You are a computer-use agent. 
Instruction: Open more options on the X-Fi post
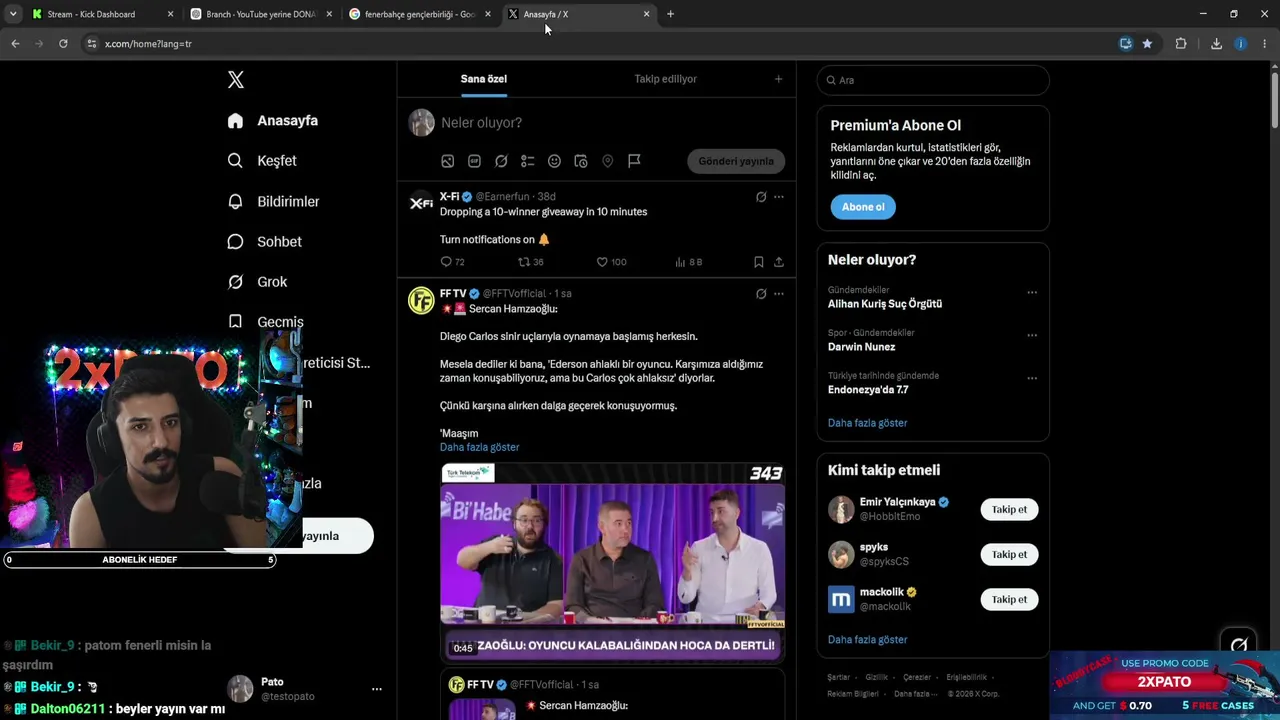coord(779,197)
